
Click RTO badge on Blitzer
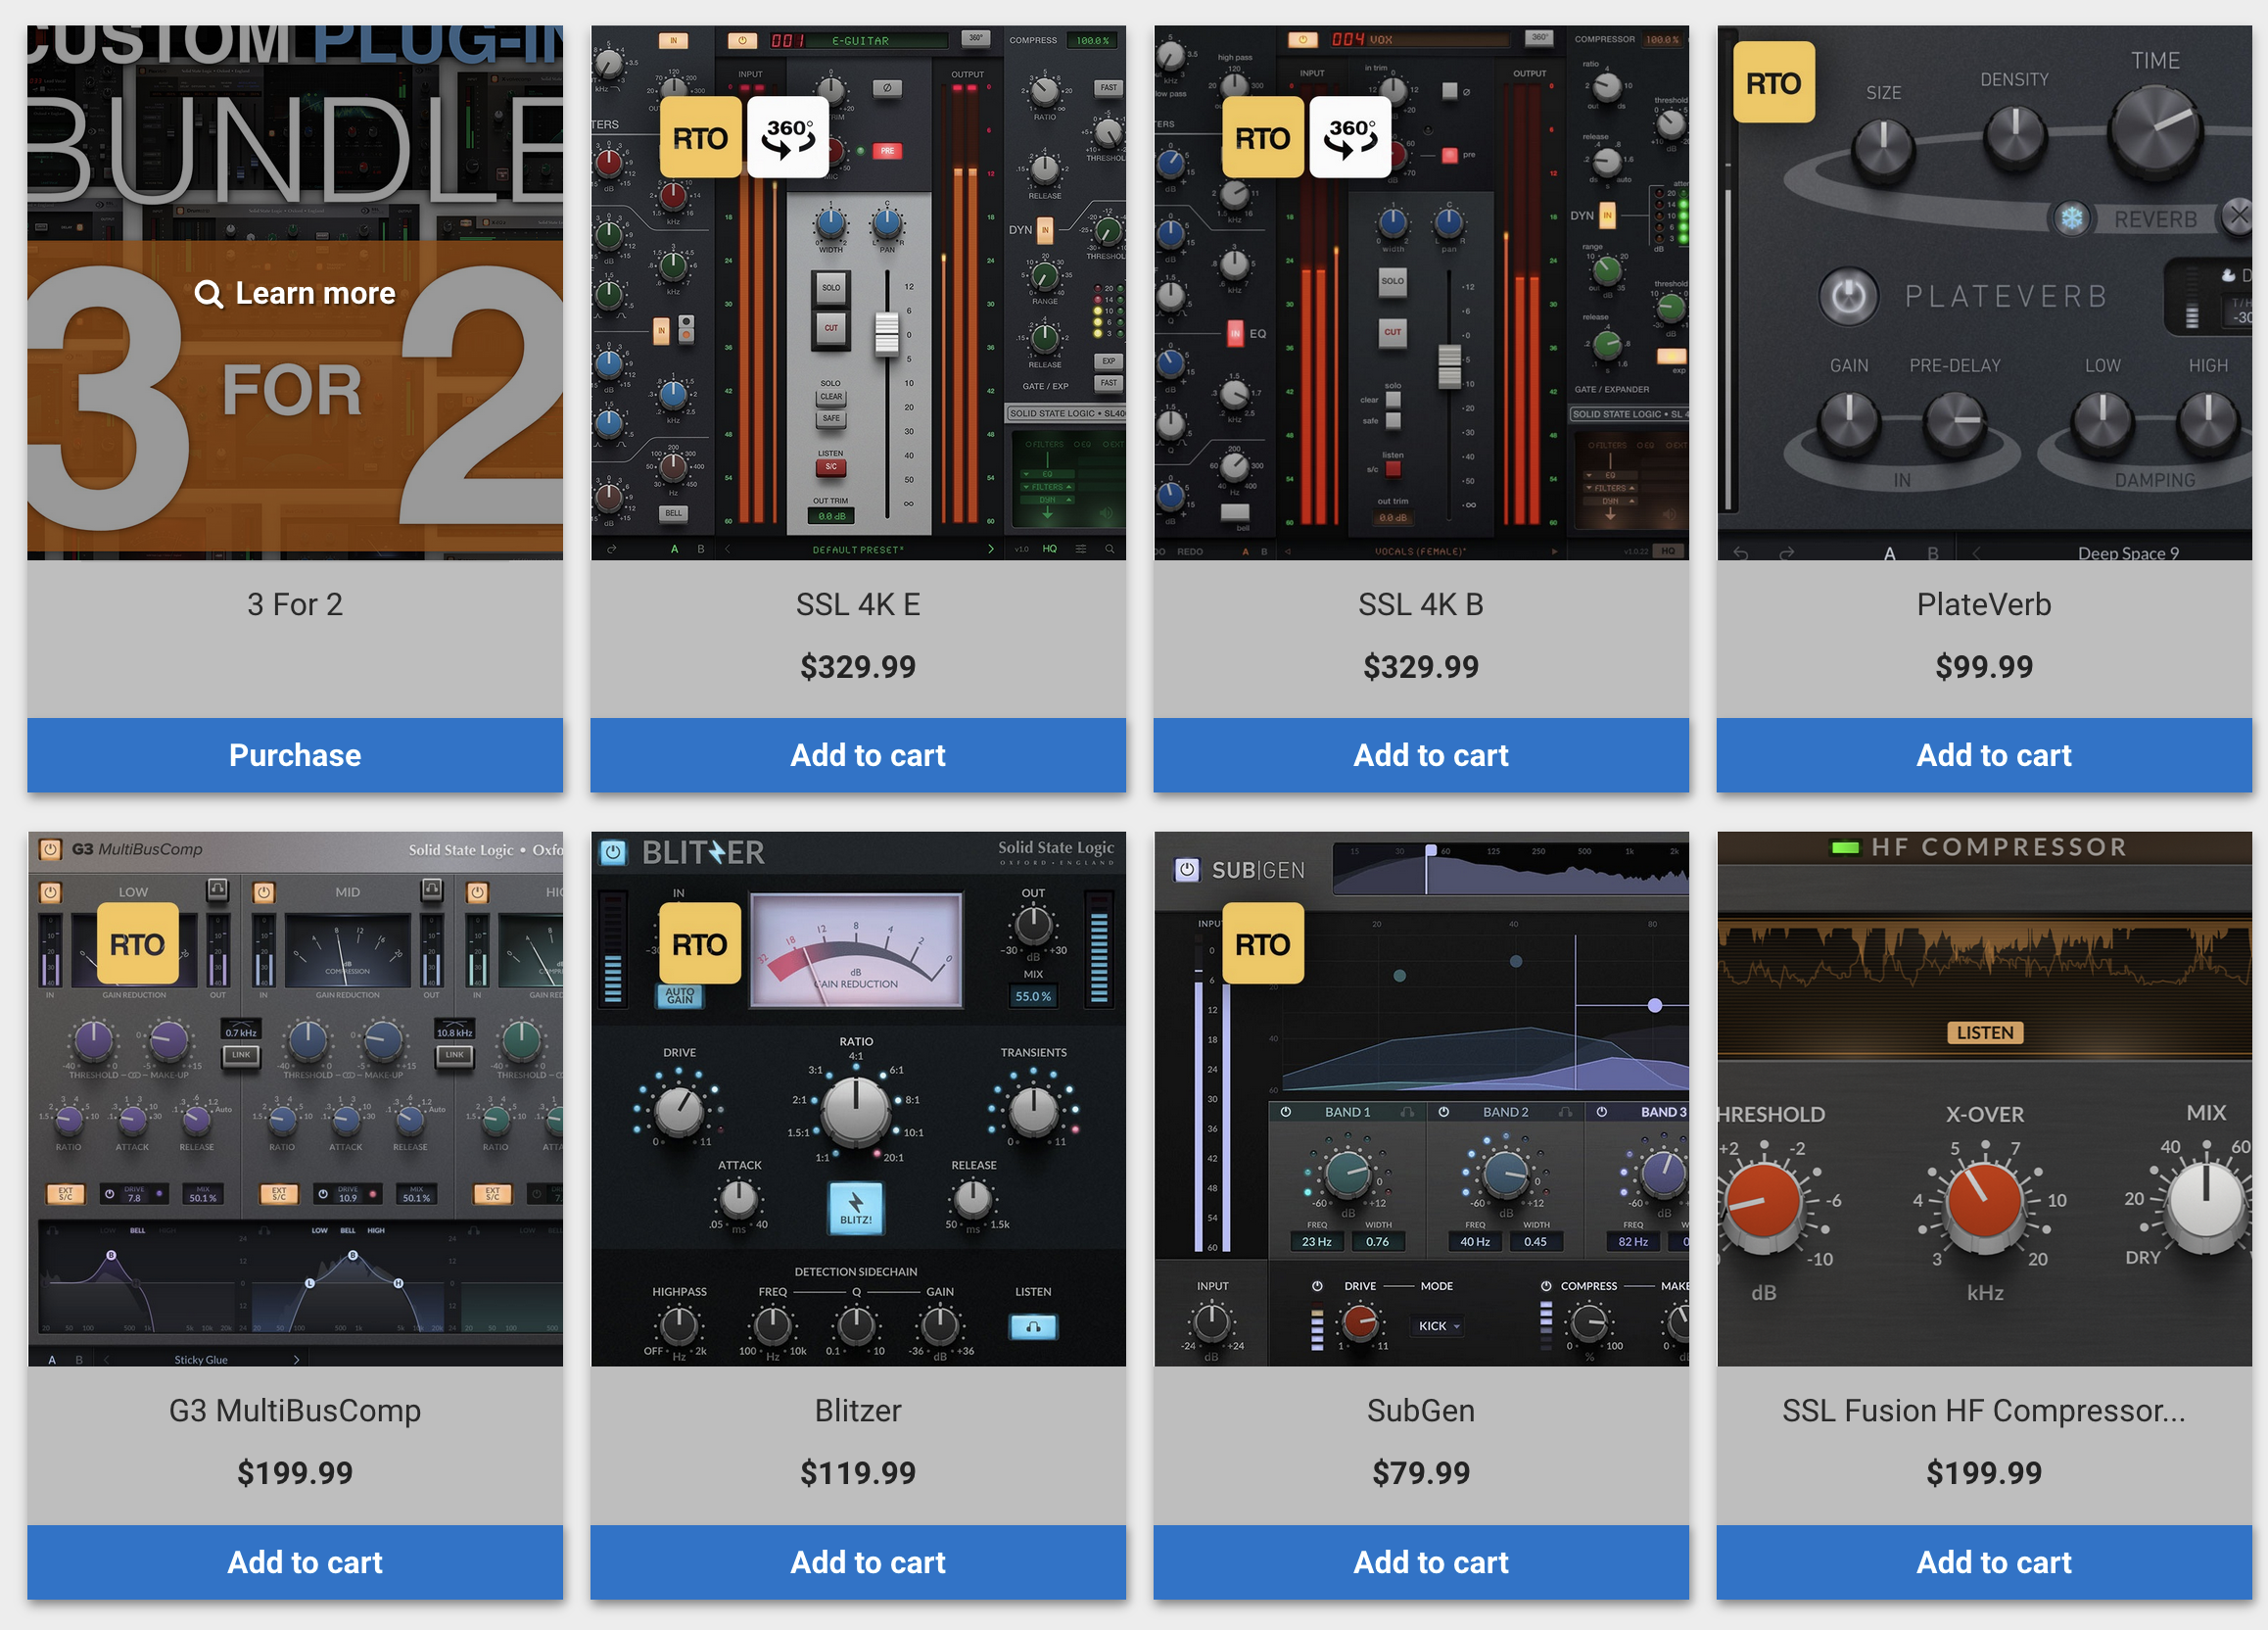[x=700, y=944]
